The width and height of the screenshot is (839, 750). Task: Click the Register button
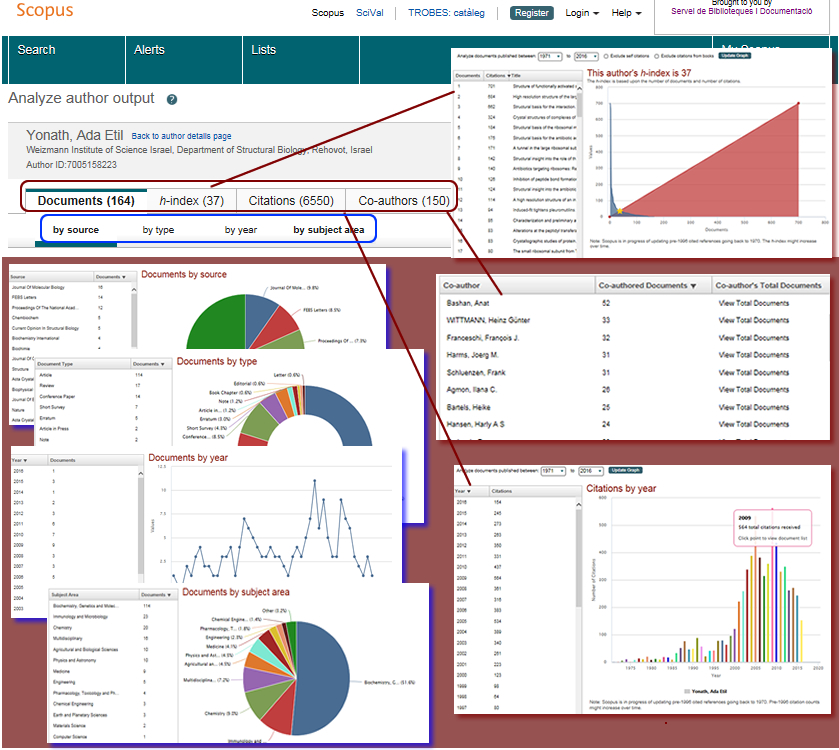click(x=531, y=13)
